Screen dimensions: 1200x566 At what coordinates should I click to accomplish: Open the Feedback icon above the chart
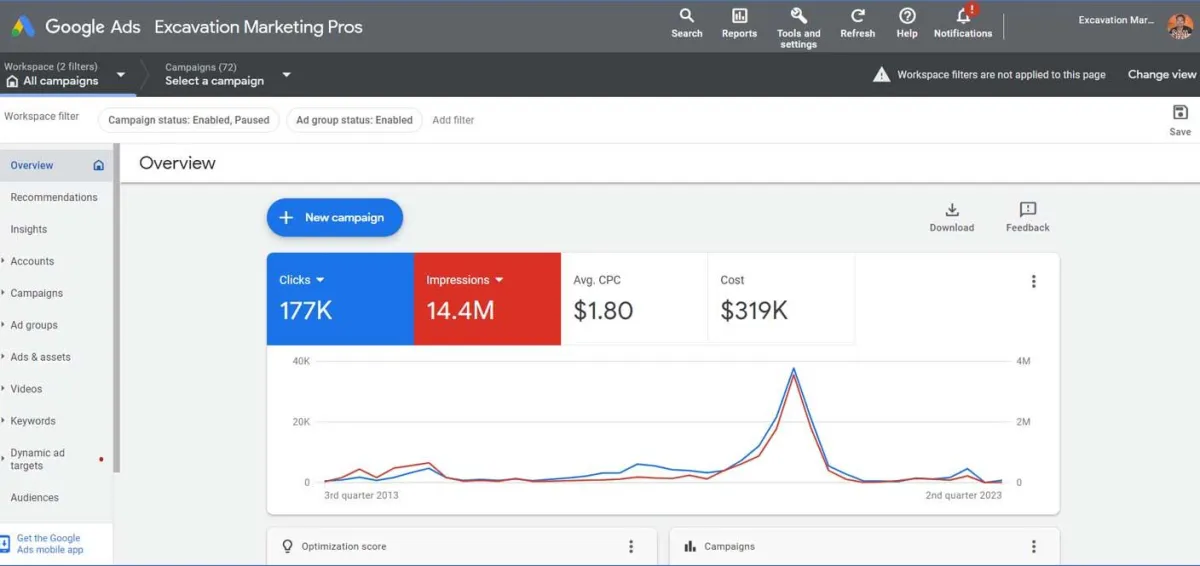(1028, 209)
